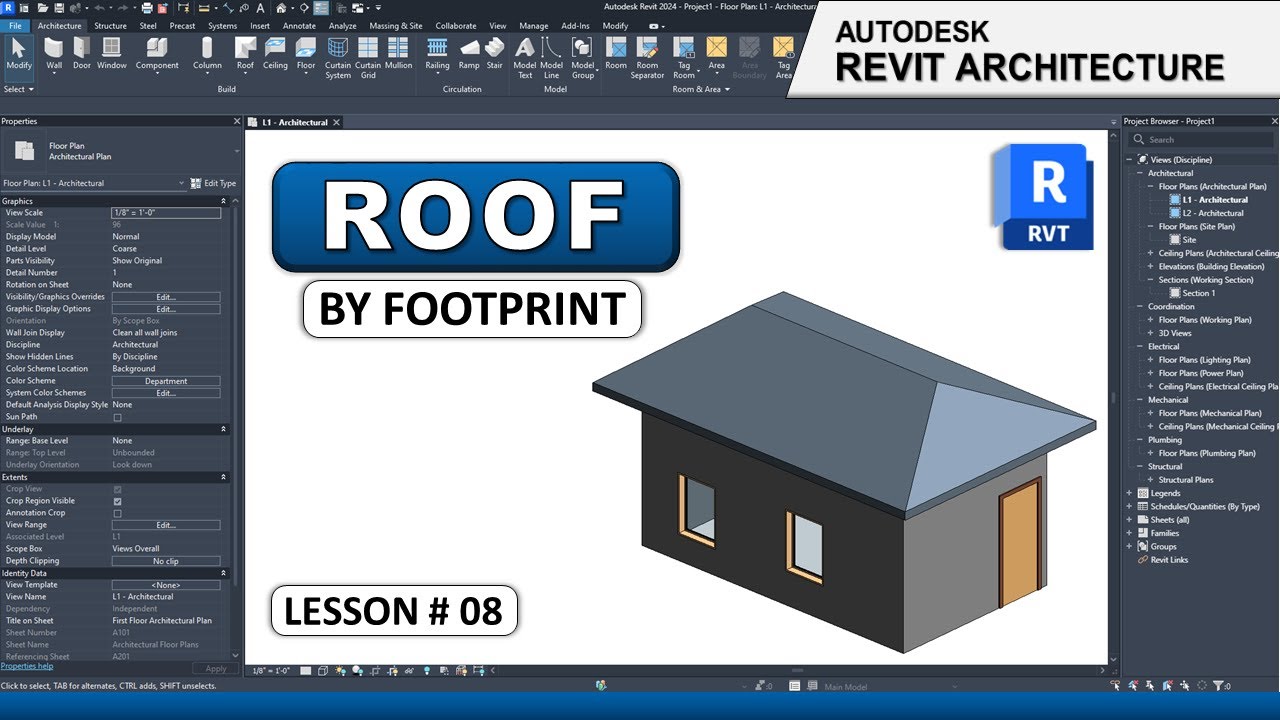Switch to the Massing & Site ribbon tab
1280x720 pixels.
coord(396,26)
